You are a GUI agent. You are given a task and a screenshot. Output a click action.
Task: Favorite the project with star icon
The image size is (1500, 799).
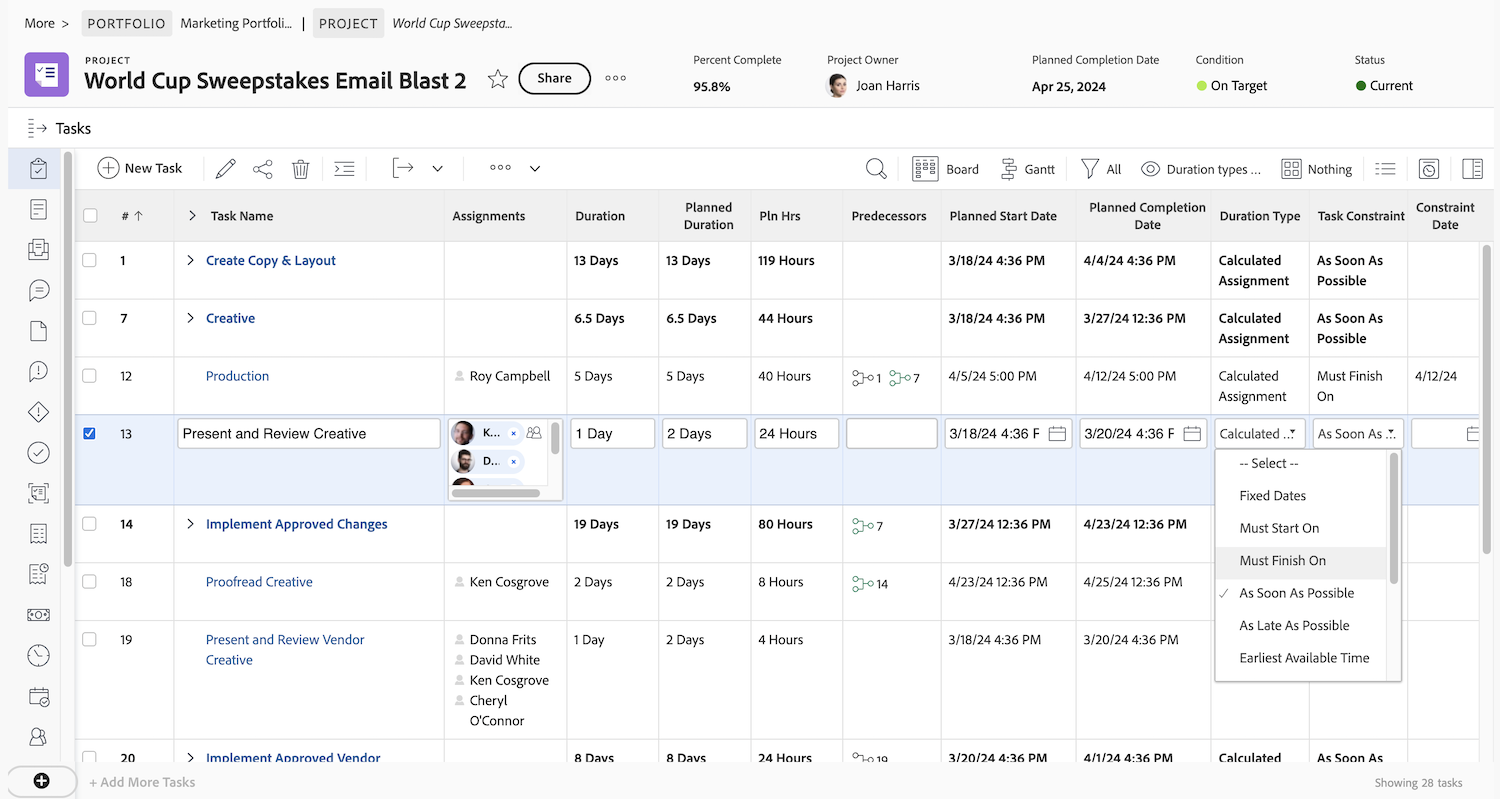498,79
